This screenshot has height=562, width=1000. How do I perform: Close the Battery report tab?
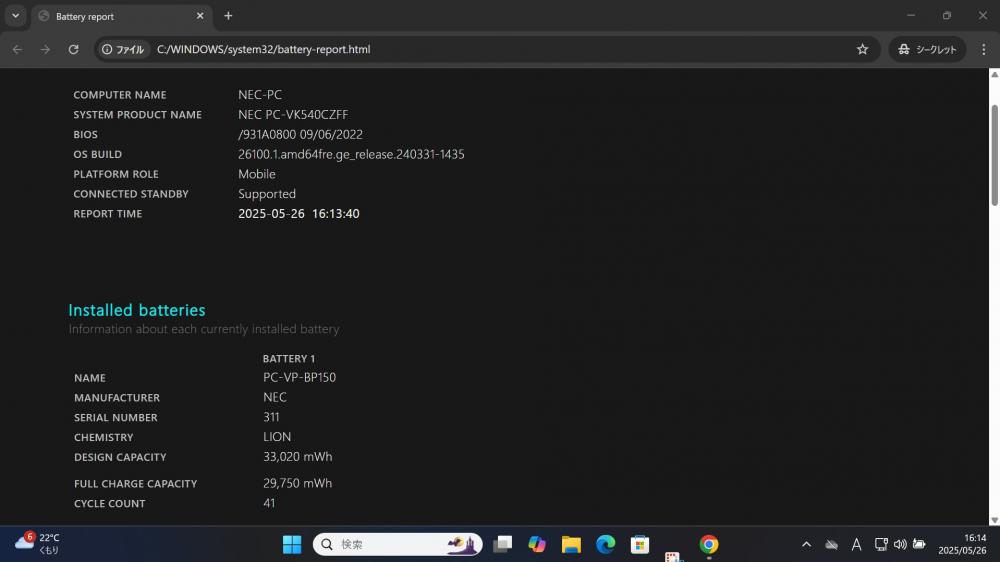point(200,16)
